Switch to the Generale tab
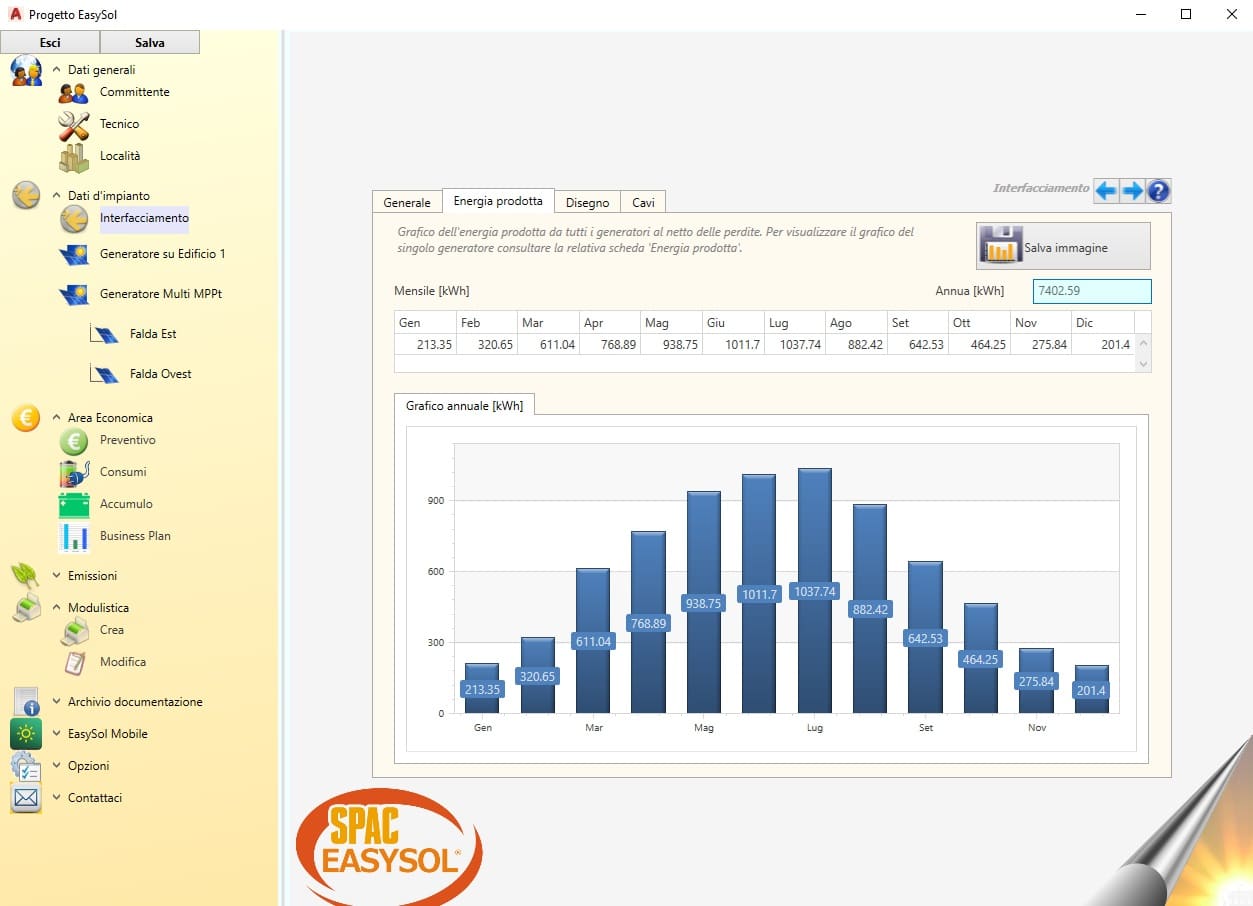The height and width of the screenshot is (906, 1253). pyautogui.click(x=407, y=202)
